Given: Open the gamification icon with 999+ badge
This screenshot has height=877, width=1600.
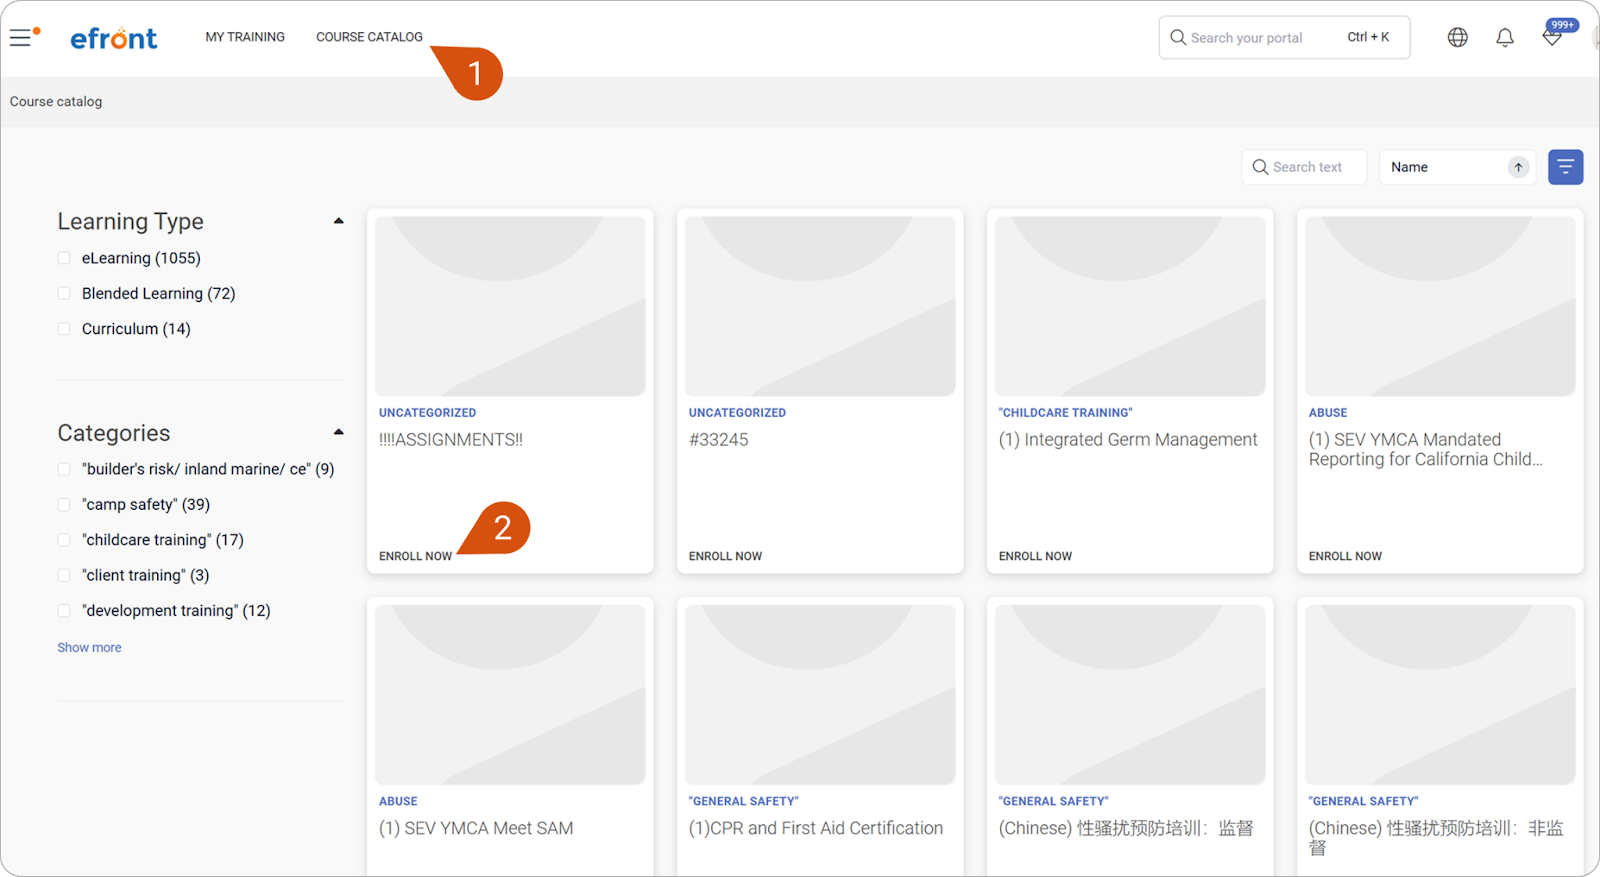Looking at the screenshot, I should [1552, 37].
